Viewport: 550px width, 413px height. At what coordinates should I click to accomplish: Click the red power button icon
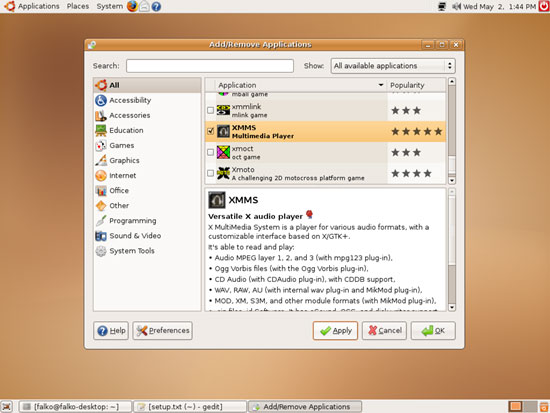tap(544, 6)
